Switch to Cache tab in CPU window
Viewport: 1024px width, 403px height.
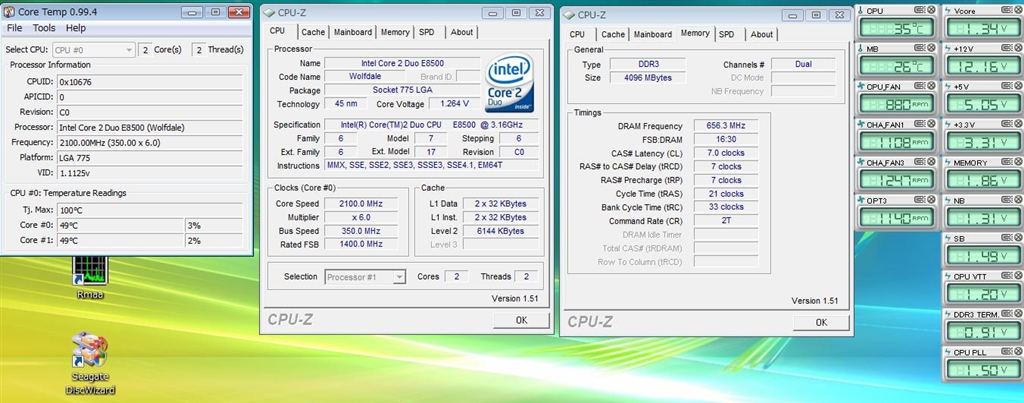tap(313, 32)
